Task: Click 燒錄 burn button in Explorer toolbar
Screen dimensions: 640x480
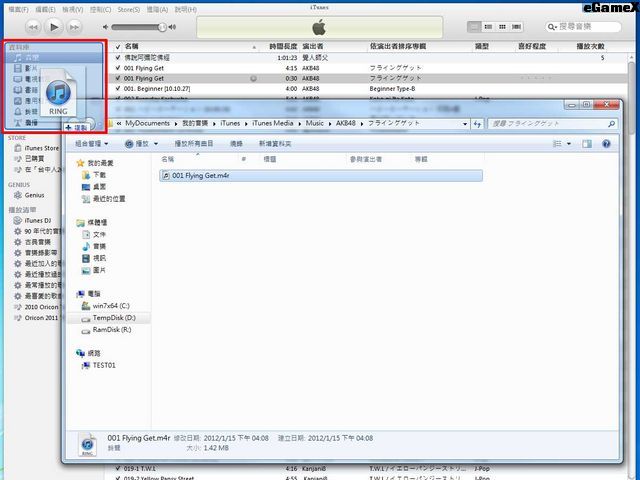Action: pos(237,144)
